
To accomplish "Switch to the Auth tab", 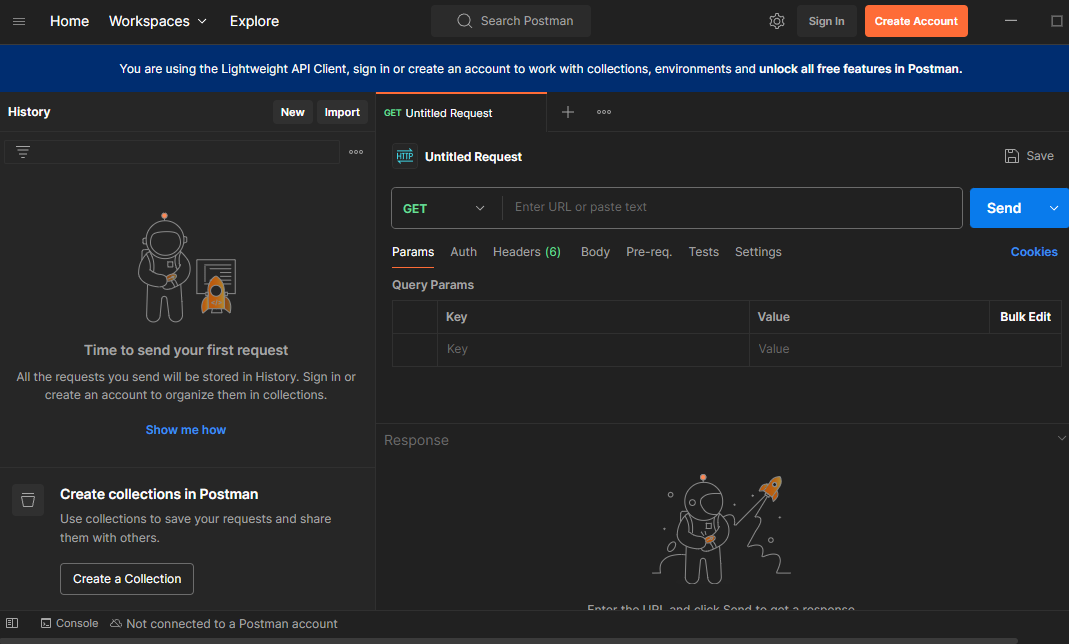I will click(464, 251).
